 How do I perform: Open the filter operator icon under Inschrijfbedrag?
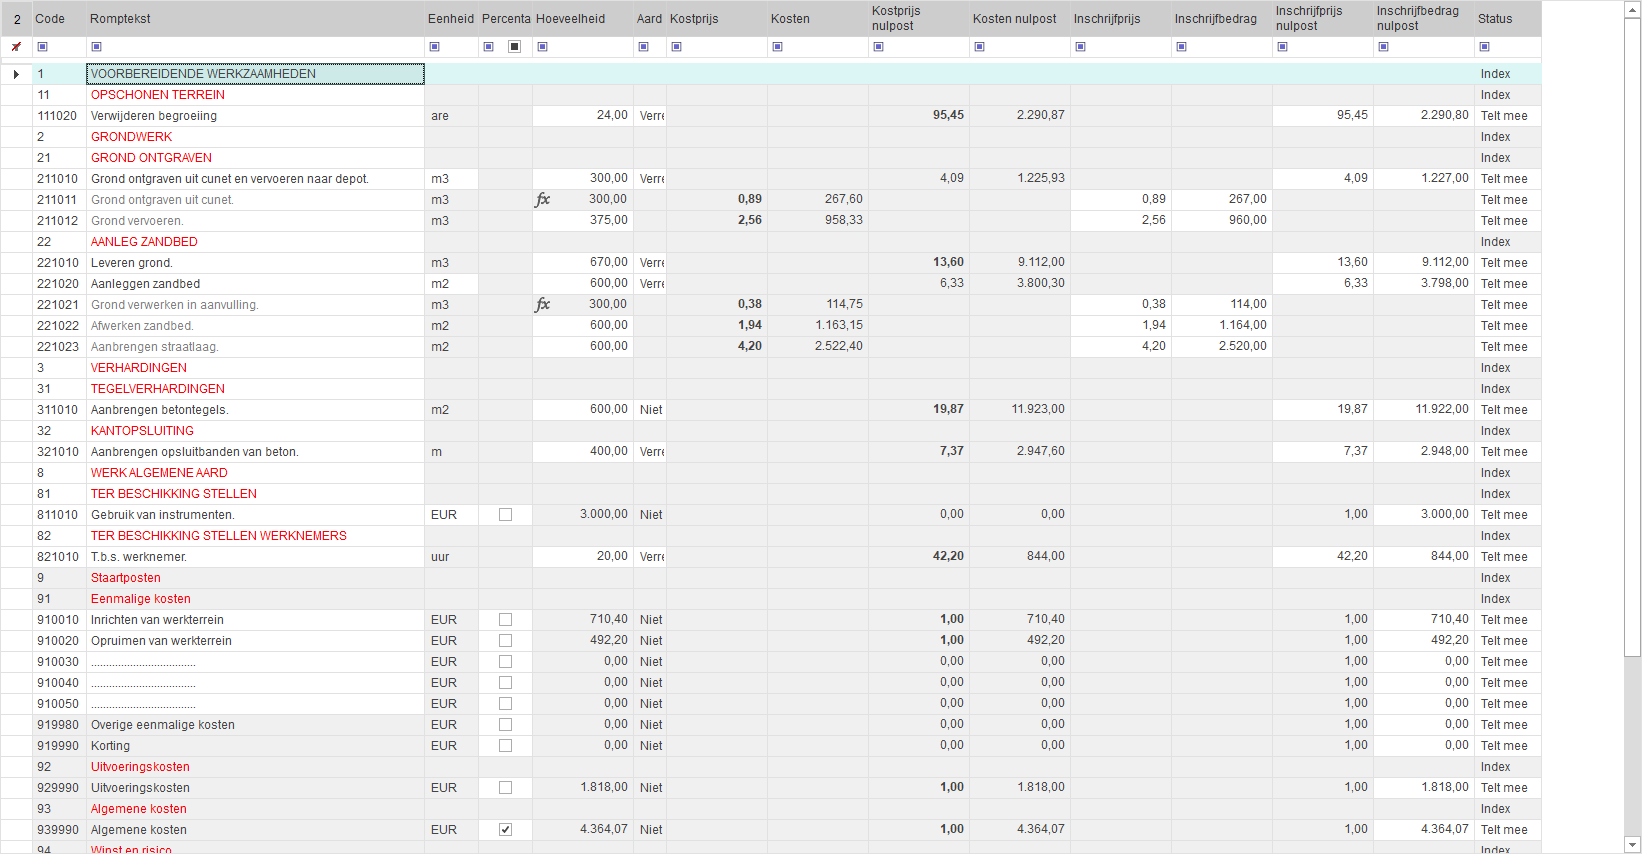[1181, 47]
